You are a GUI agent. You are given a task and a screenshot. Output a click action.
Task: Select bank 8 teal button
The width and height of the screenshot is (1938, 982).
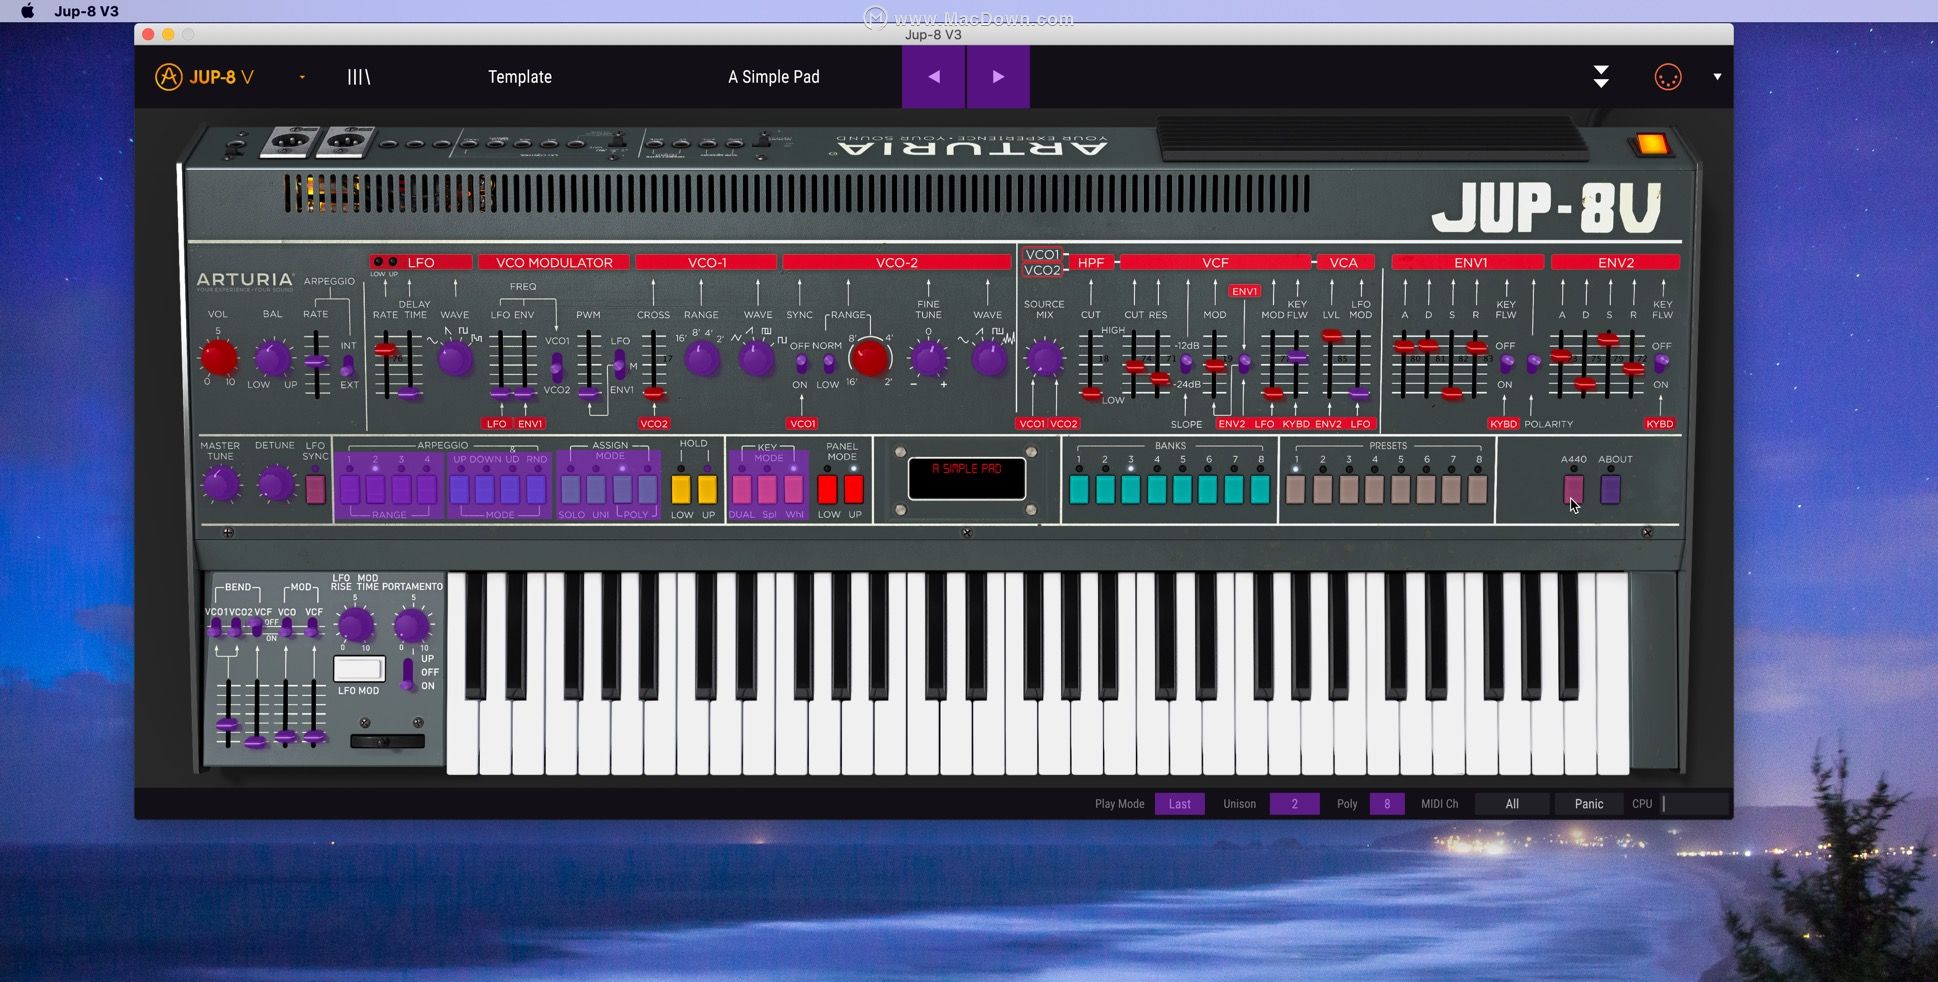pos(1260,489)
